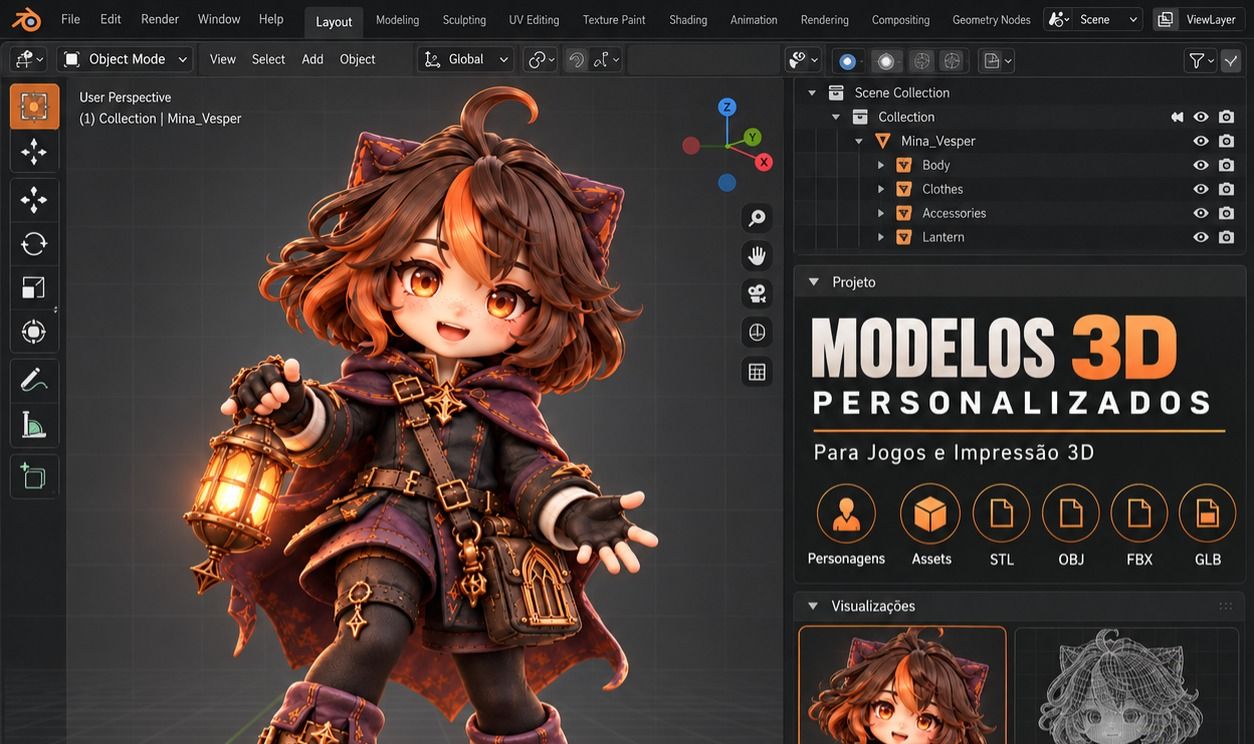This screenshot has width=1254, height=744.
Task: Hide the Clothes object with eye icon
Action: [1201, 189]
